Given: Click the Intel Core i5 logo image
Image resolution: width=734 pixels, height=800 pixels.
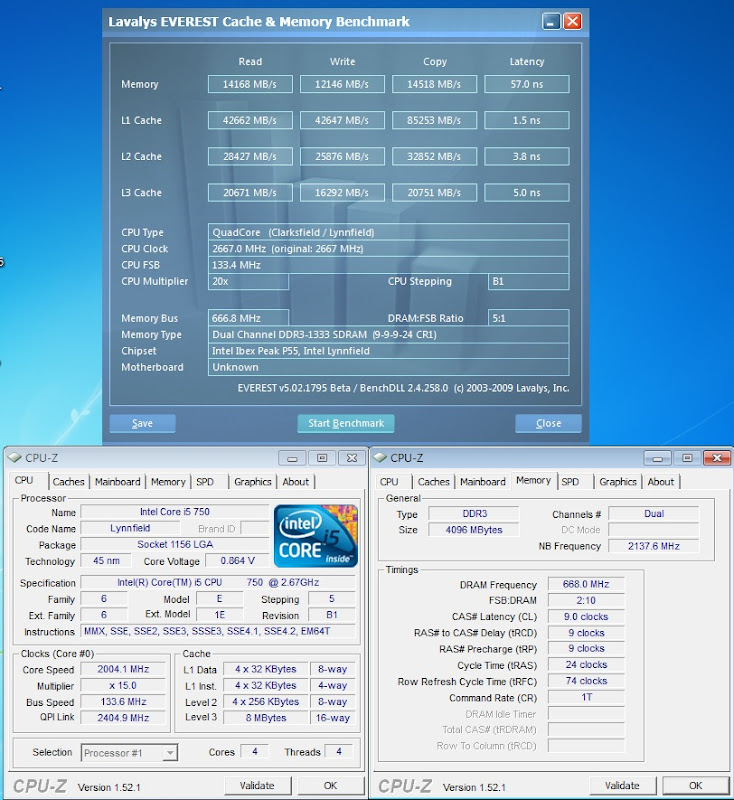Looking at the screenshot, I should (x=316, y=536).
